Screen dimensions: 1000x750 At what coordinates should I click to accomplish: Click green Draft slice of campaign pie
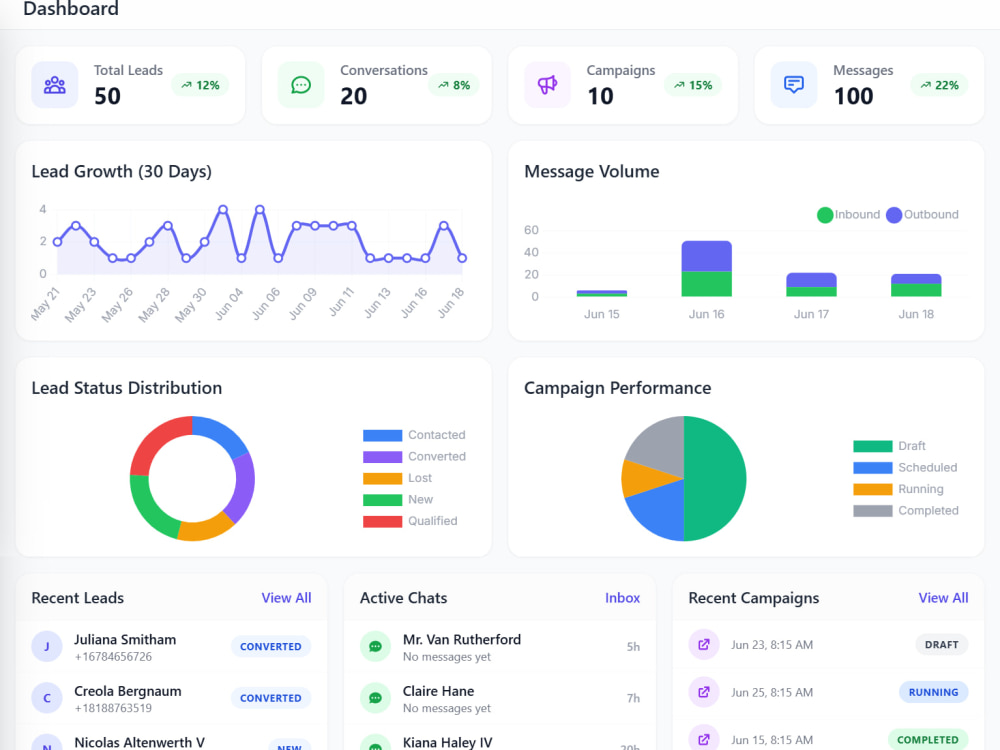(x=717, y=478)
